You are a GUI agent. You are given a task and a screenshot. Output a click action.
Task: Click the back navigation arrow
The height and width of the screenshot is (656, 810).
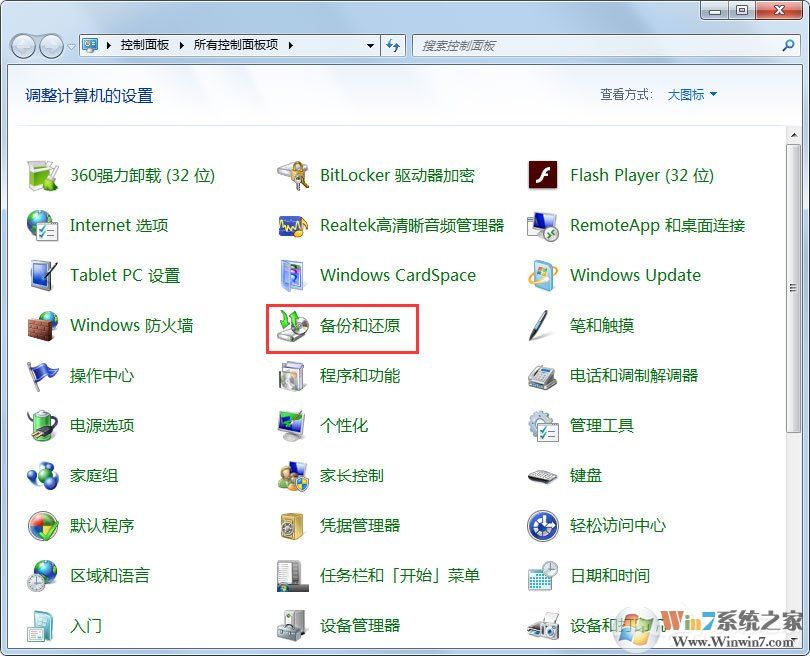pos(22,45)
